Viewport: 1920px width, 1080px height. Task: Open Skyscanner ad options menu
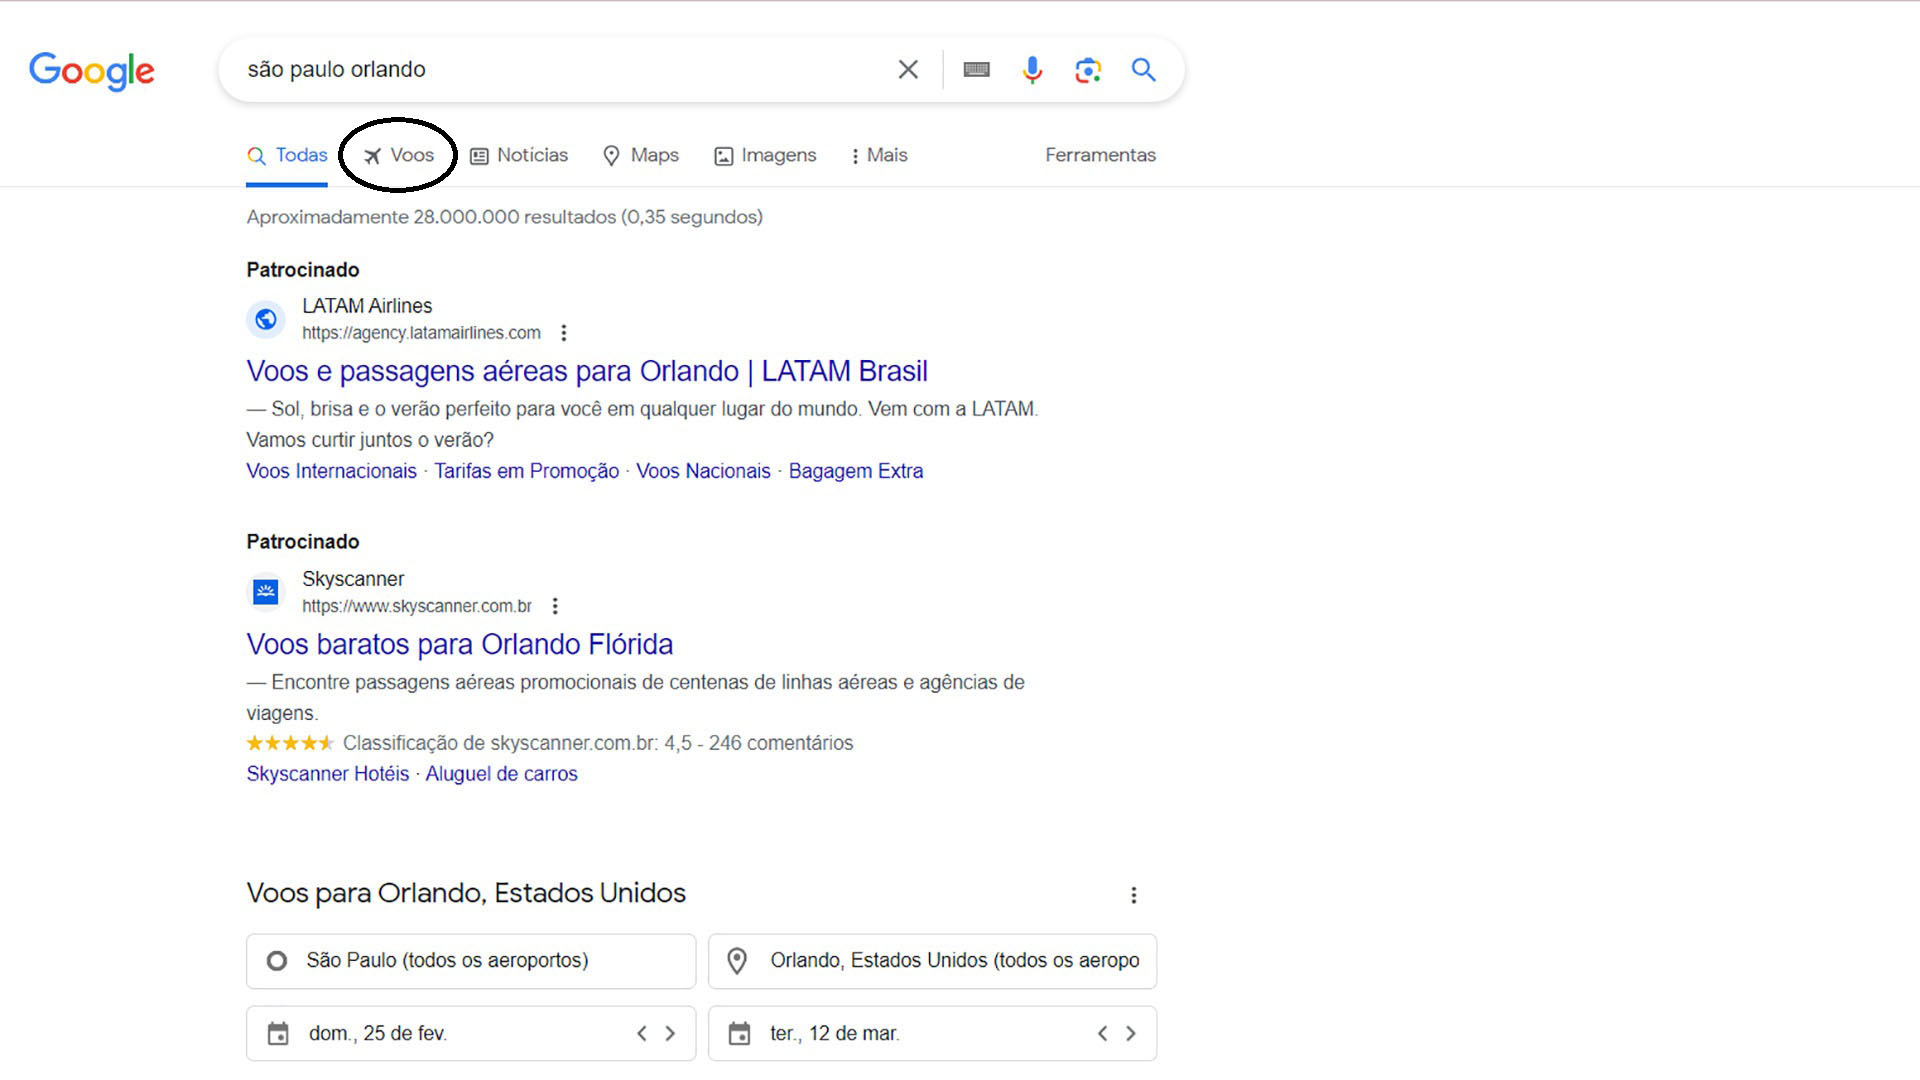(556, 605)
